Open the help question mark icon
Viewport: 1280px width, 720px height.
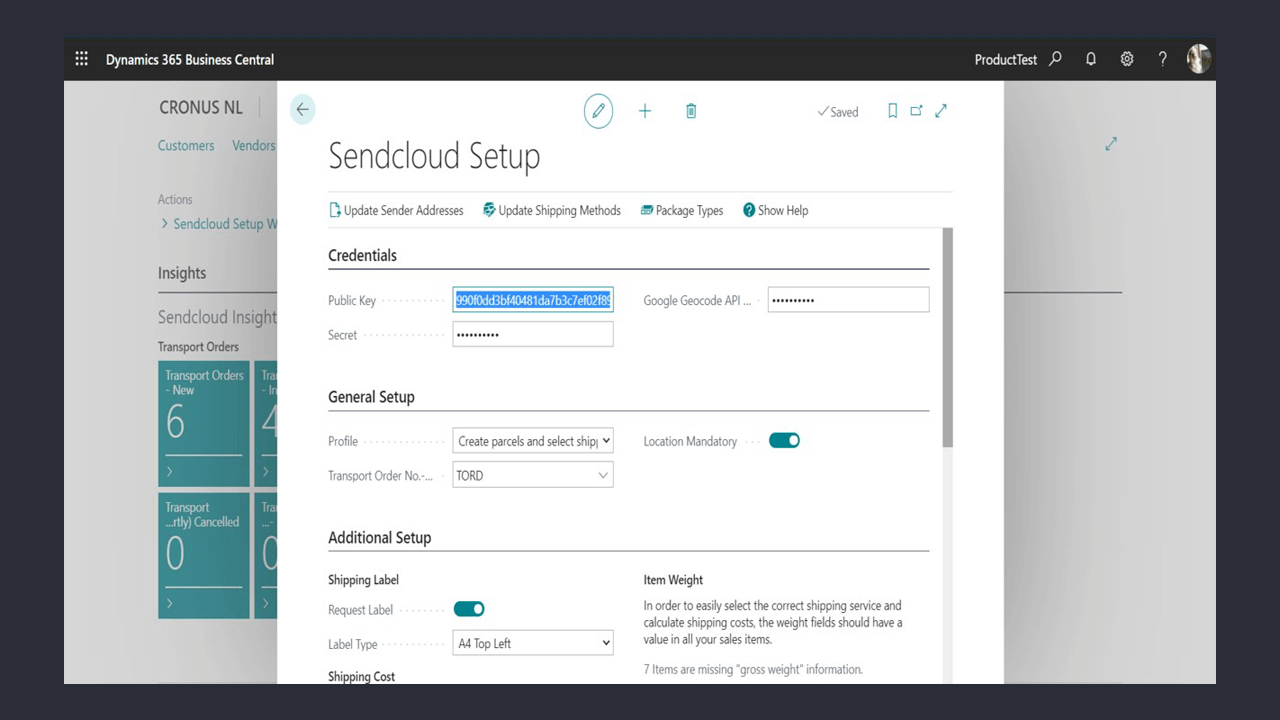click(x=1162, y=59)
